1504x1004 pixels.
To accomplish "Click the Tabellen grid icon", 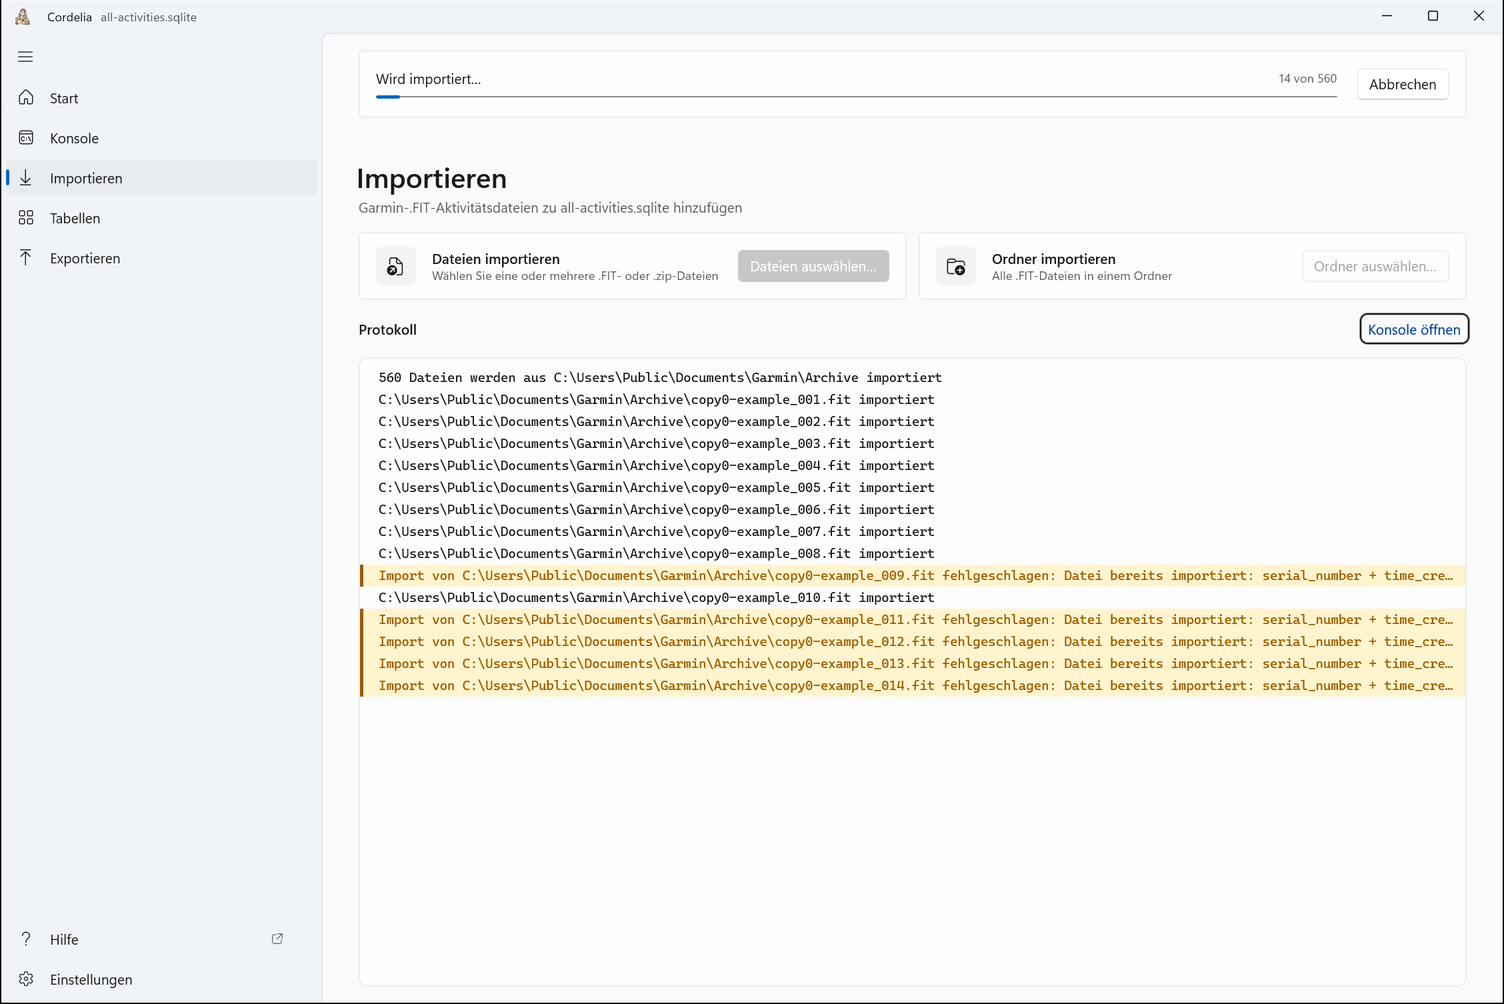I will pyautogui.click(x=26, y=218).
